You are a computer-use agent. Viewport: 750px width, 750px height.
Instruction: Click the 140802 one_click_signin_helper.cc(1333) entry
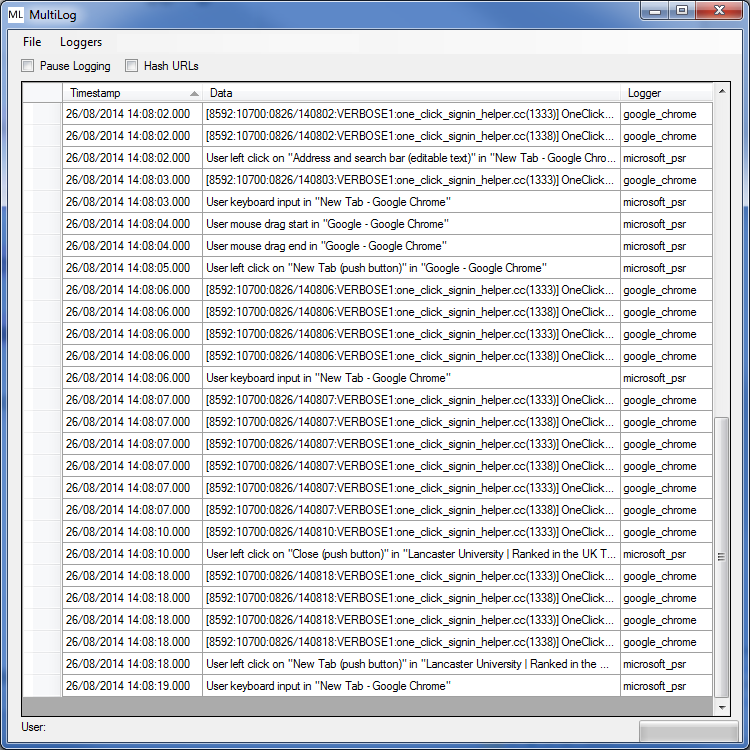pyautogui.click(x=411, y=114)
